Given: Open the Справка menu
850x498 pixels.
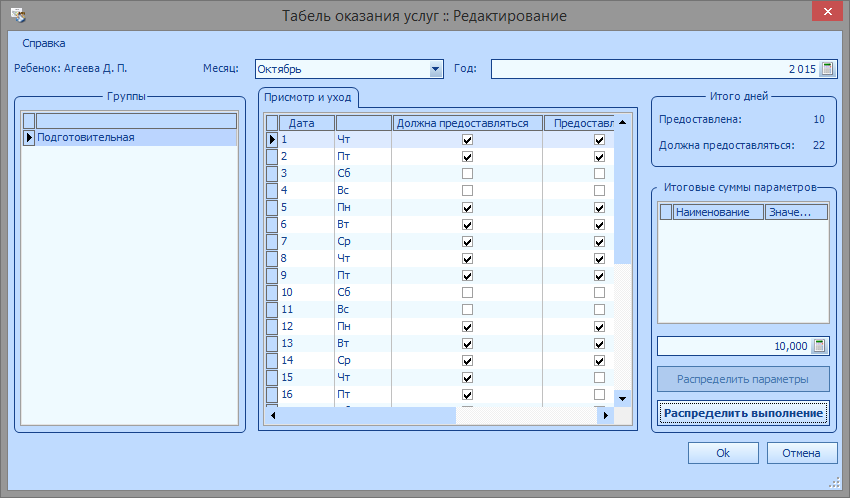Looking at the screenshot, I should click(44, 43).
